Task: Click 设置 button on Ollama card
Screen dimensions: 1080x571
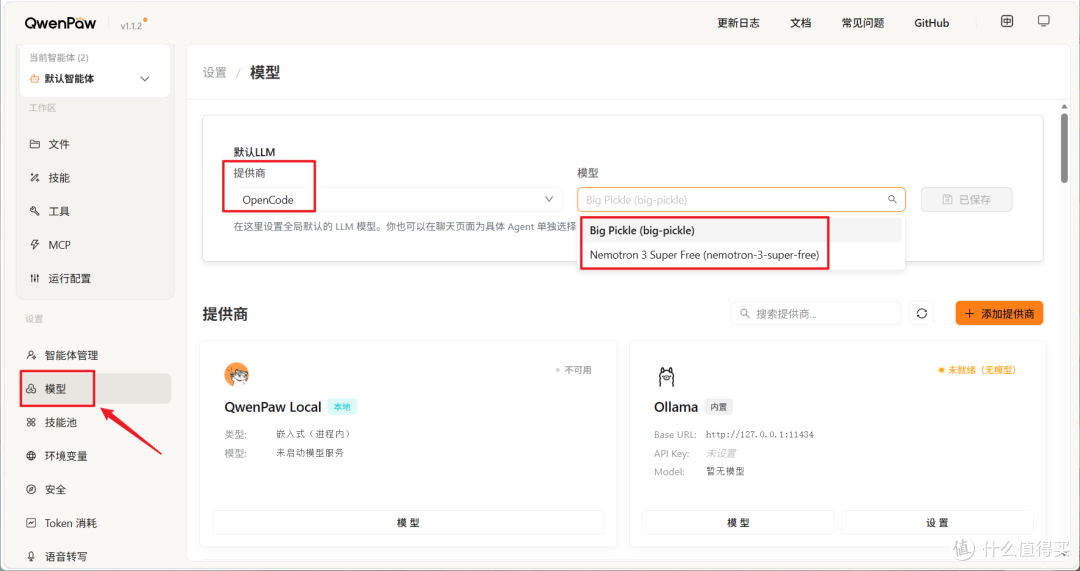Action: point(937,523)
